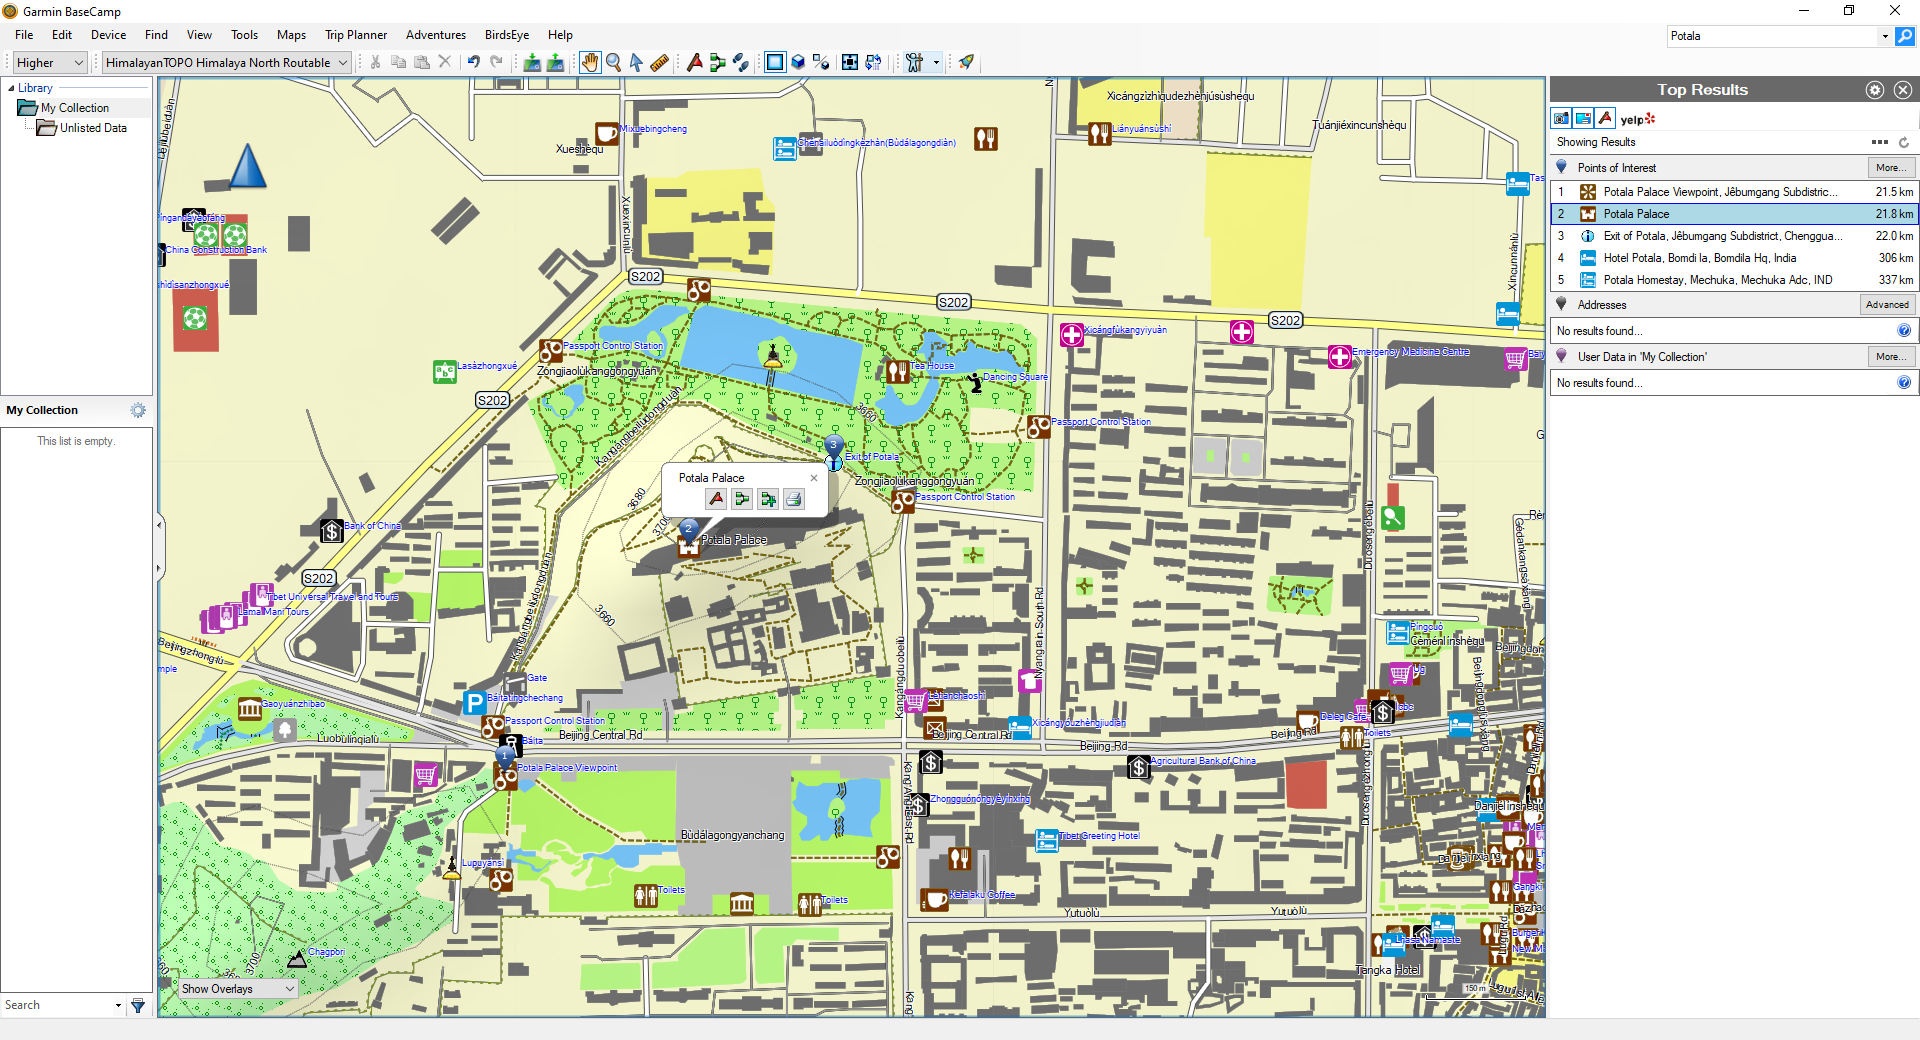This screenshot has width=1920, height=1040.
Task: Select the arrow Select tool
Action: click(636, 62)
